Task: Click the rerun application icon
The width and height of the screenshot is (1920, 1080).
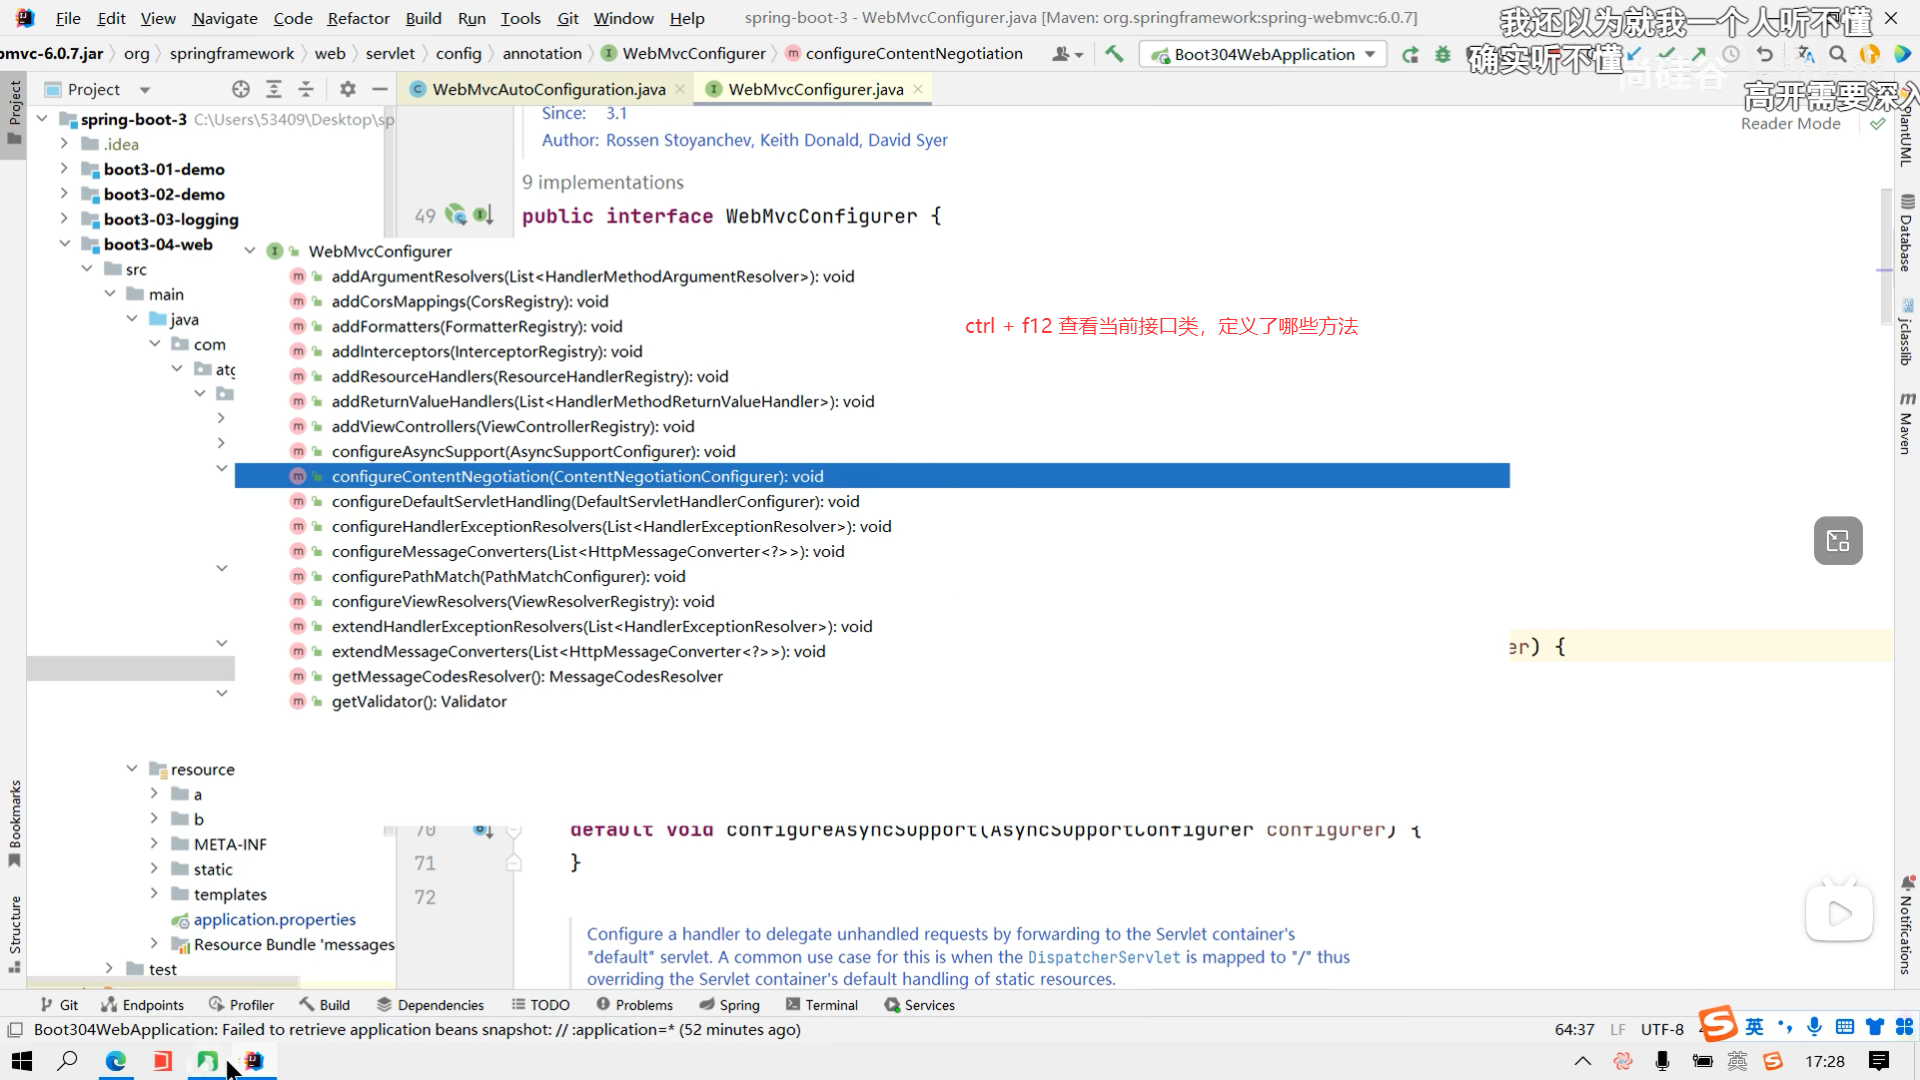Action: click(x=1410, y=54)
